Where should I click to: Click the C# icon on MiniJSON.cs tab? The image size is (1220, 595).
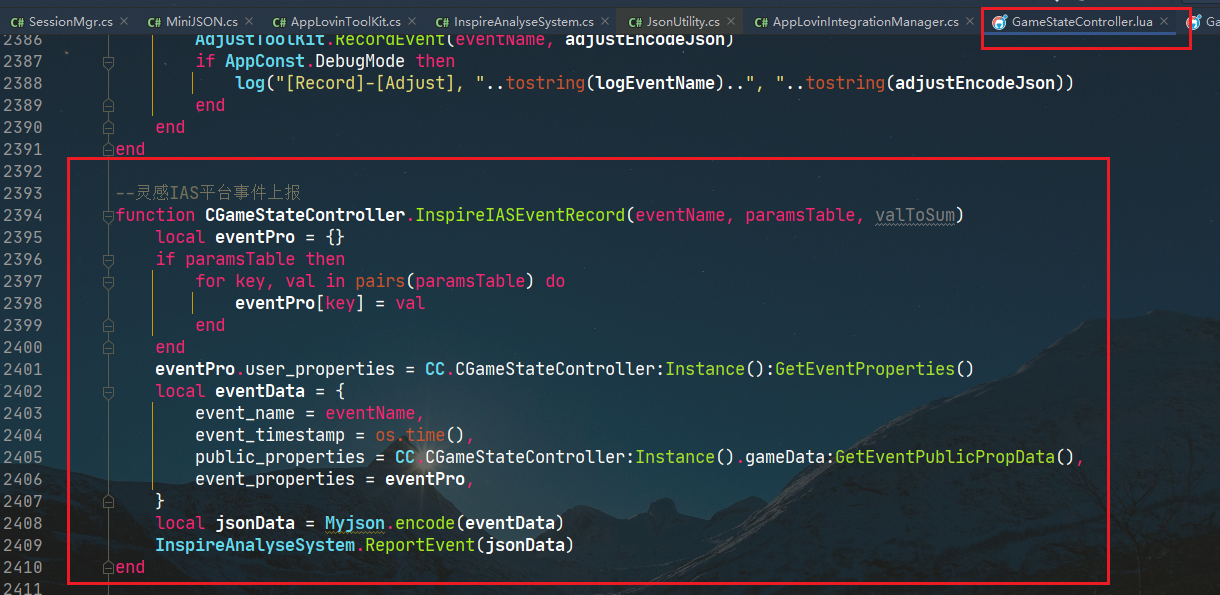tap(154, 22)
